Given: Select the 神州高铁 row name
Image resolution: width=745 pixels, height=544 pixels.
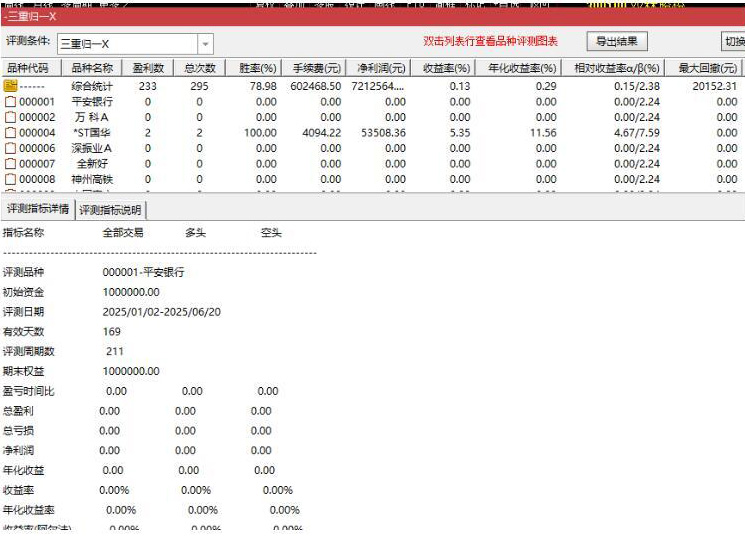Looking at the screenshot, I should pyautogui.click(x=92, y=179).
